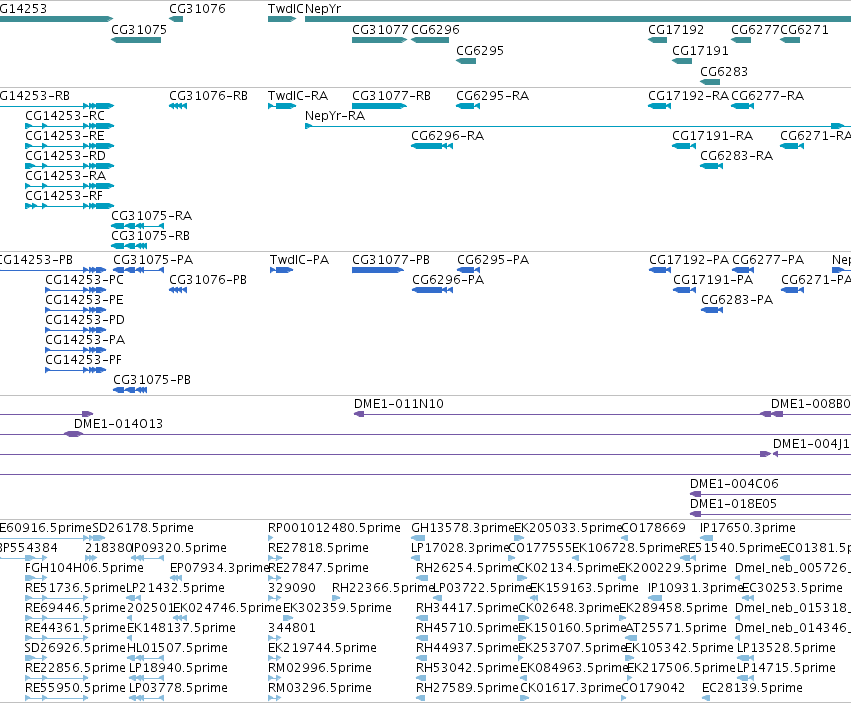Select the CG14253-PD protein label
851x703 pixels.
85,320
